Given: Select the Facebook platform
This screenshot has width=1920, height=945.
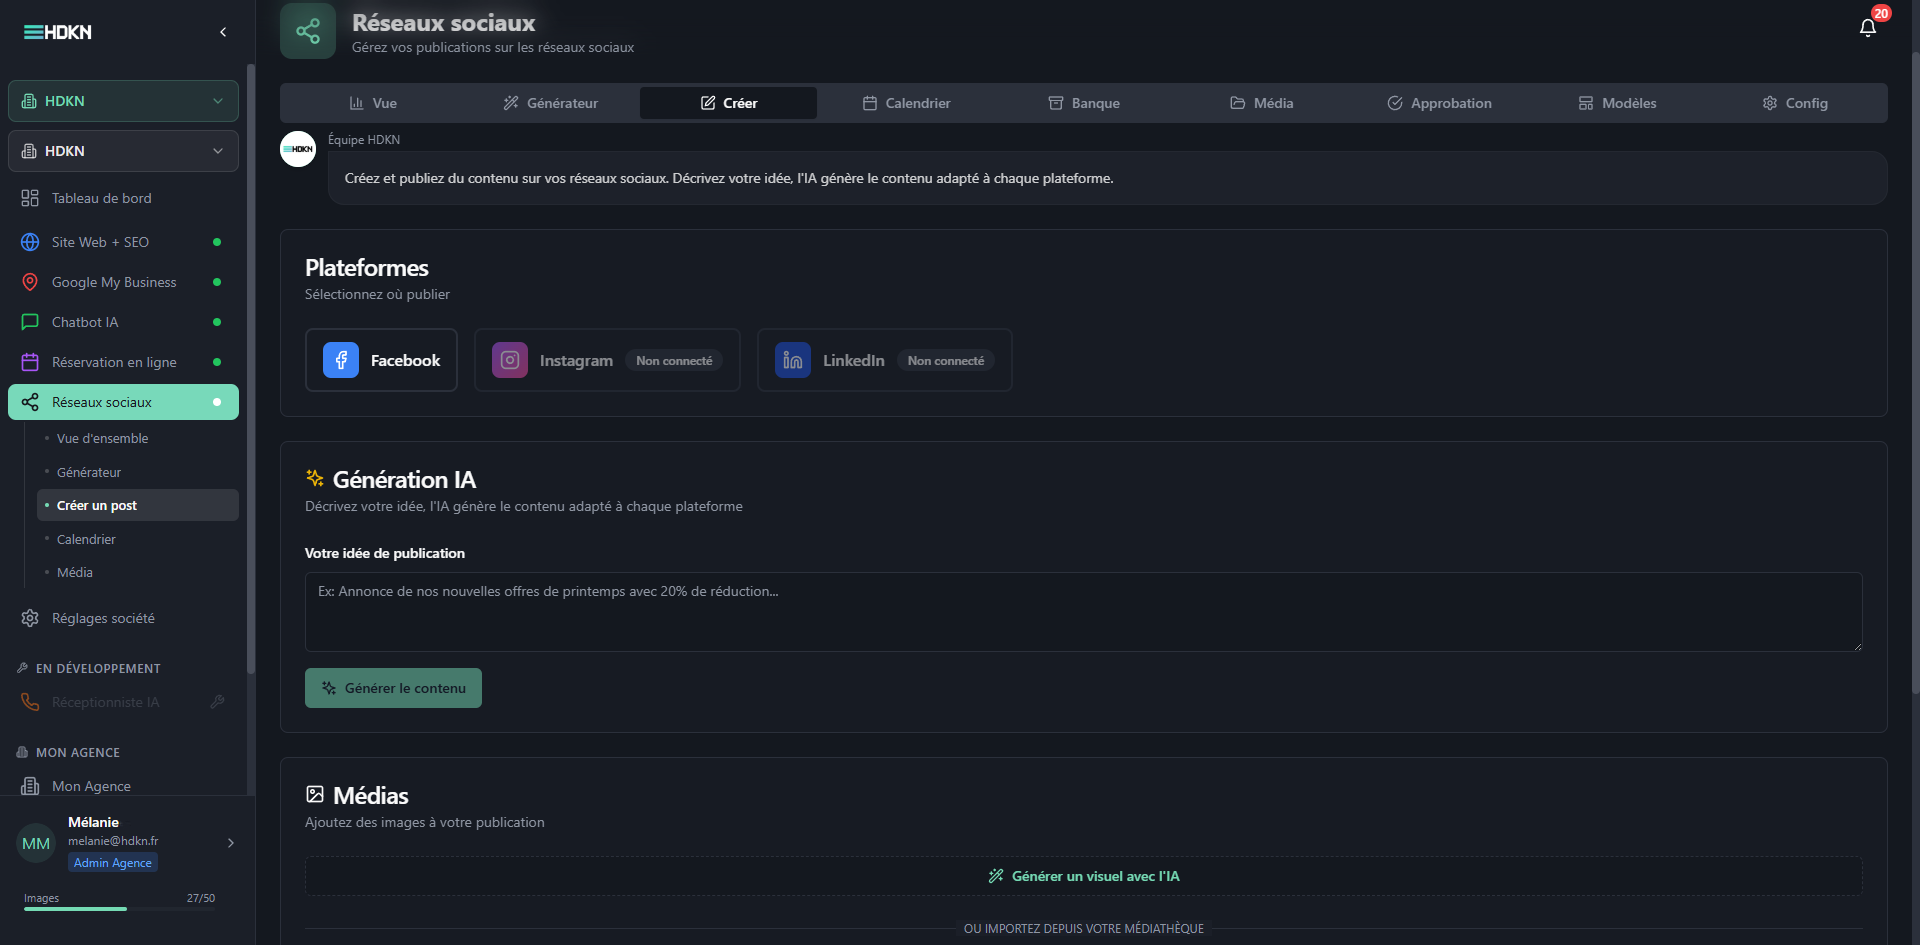Looking at the screenshot, I should [381, 360].
